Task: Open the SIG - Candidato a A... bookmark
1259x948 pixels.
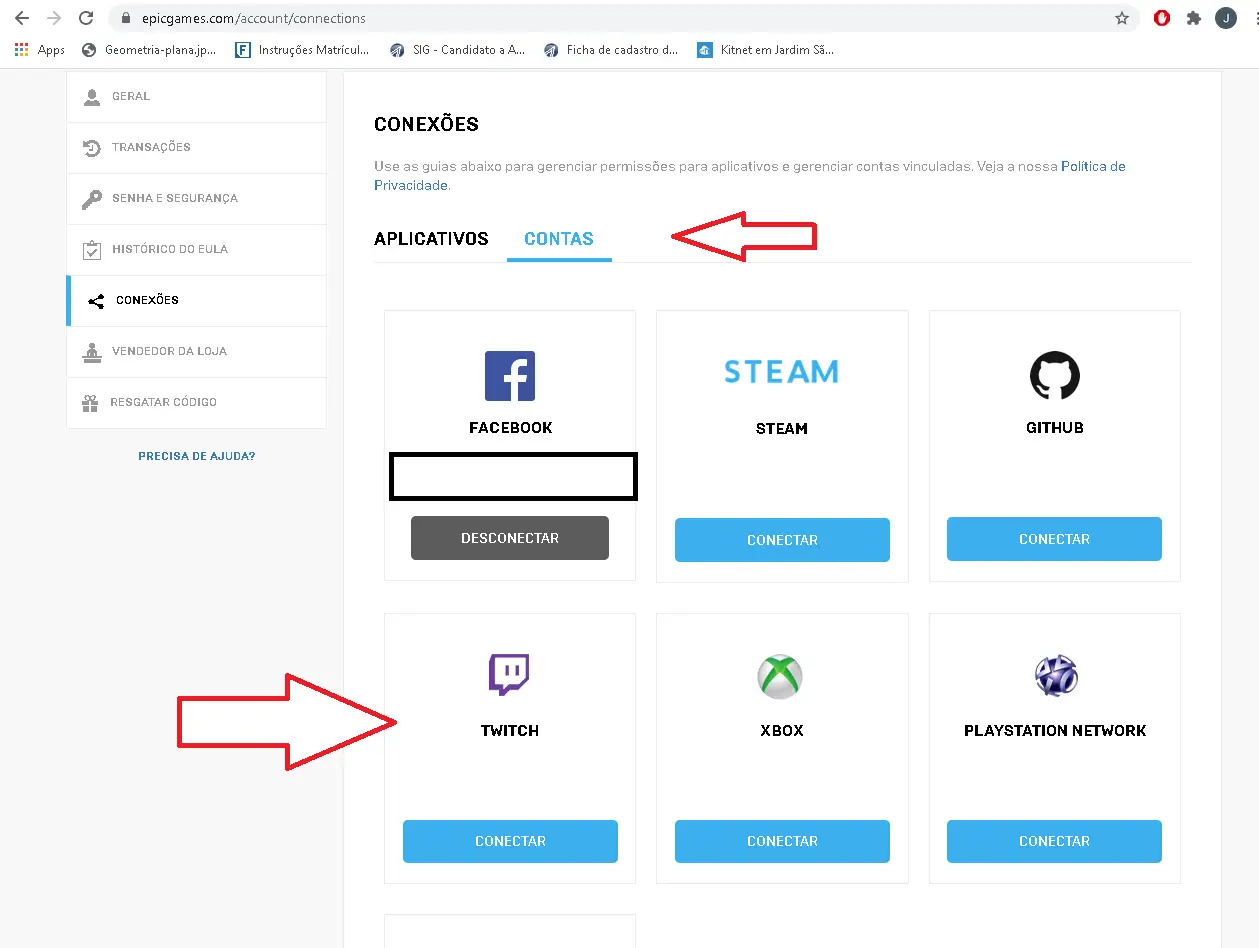Action: tap(457, 49)
